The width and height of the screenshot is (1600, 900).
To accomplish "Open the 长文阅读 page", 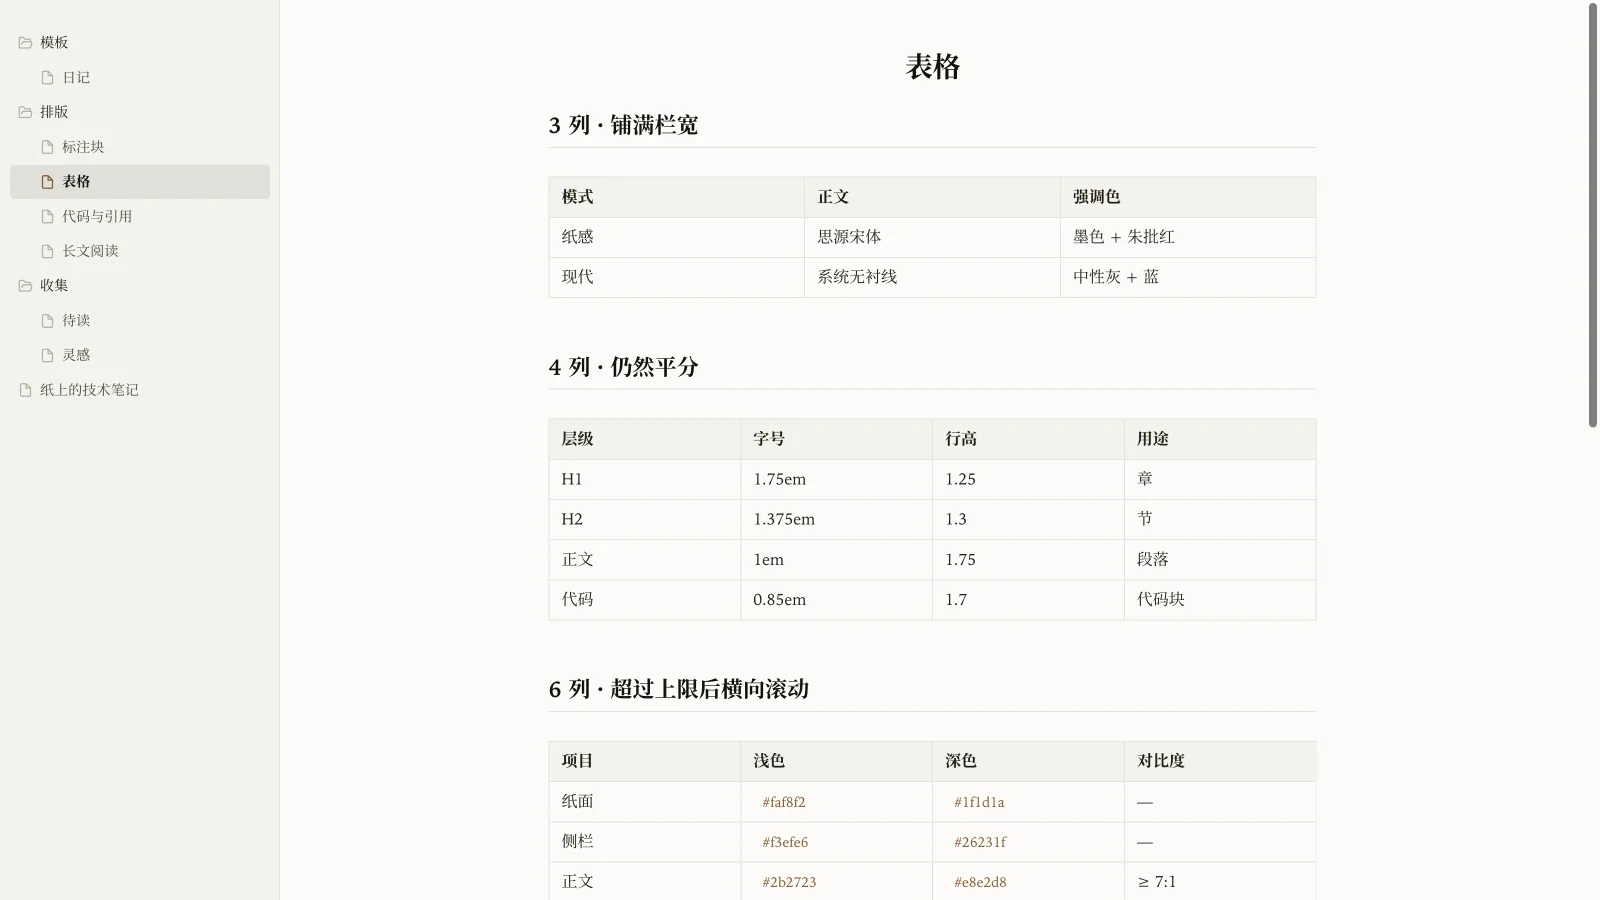I will (x=140, y=251).
